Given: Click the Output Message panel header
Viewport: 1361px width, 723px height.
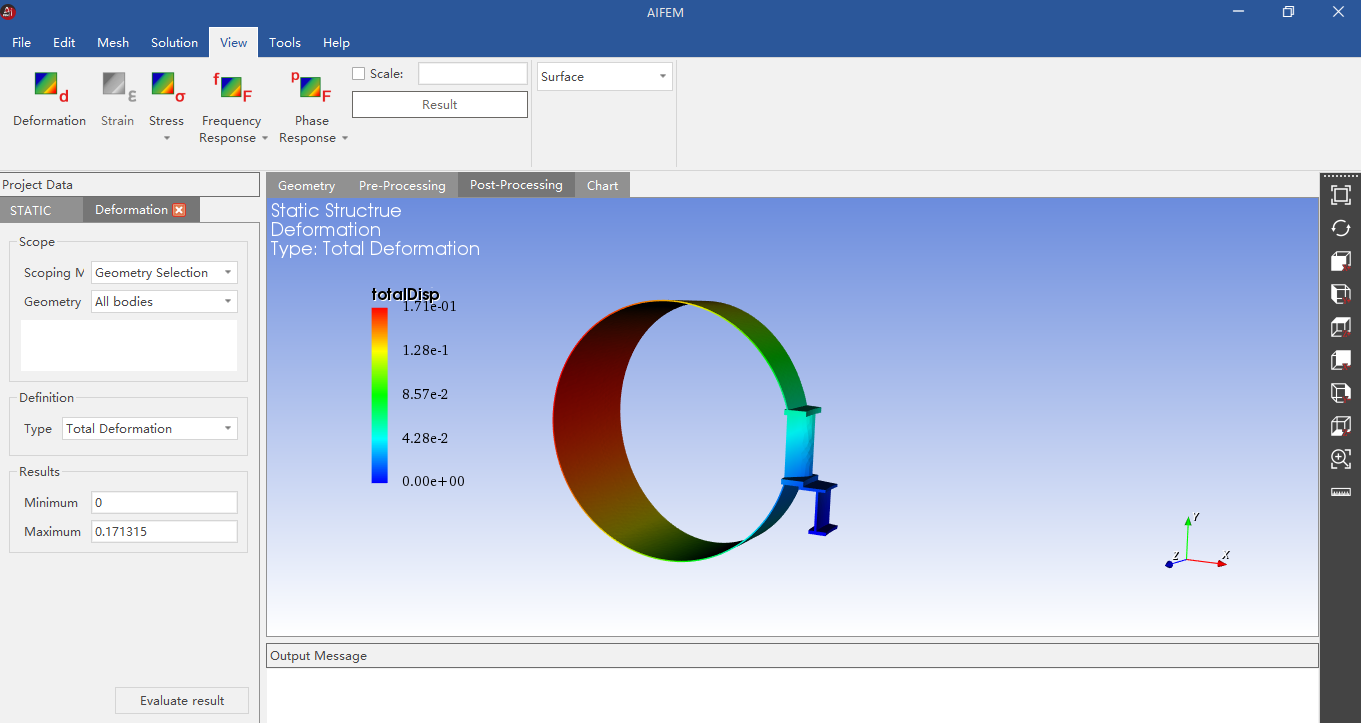Looking at the screenshot, I should coord(792,656).
